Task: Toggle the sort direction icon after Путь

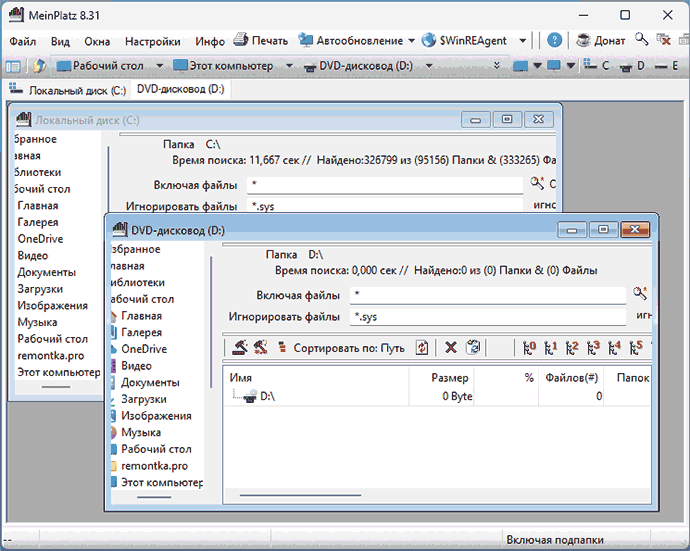Action: pos(422,348)
